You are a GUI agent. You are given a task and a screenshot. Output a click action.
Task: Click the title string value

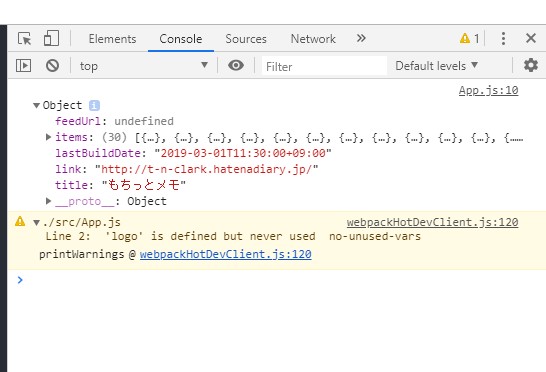(144, 185)
